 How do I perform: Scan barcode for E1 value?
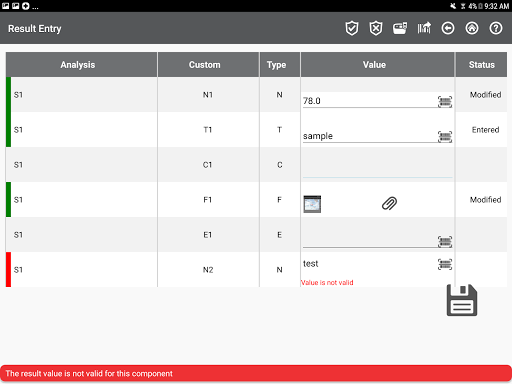445,242
